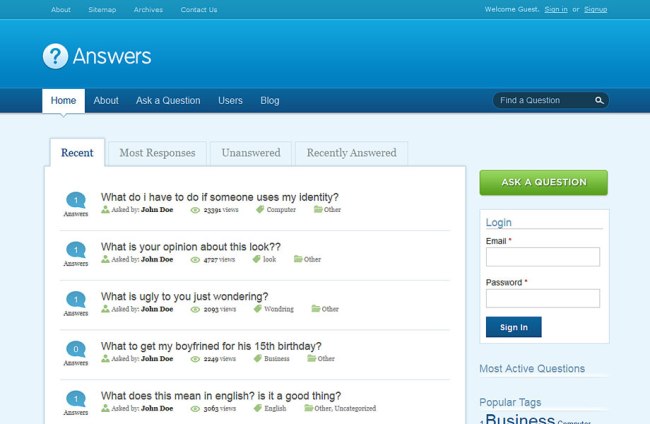The image size is (650, 424).
Task: Open the Users page from navigation
Action: coord(230,101)
